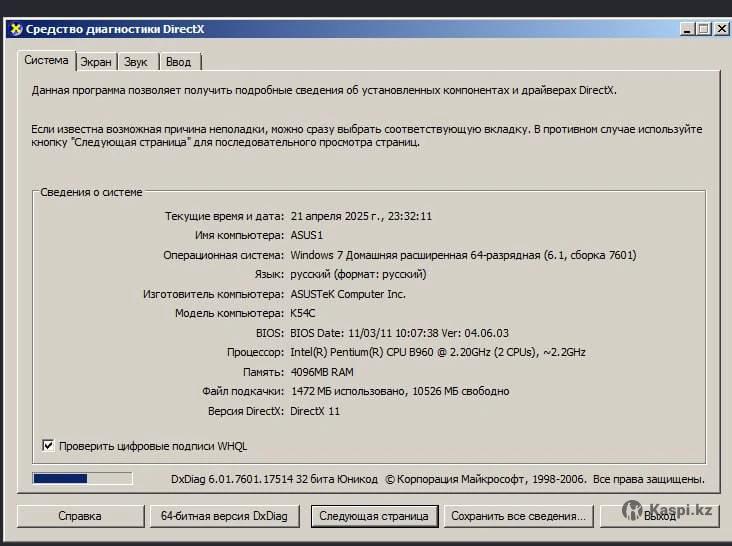732x546 pixels.
Task: Click the BIOS Date value
Action: 399,333
